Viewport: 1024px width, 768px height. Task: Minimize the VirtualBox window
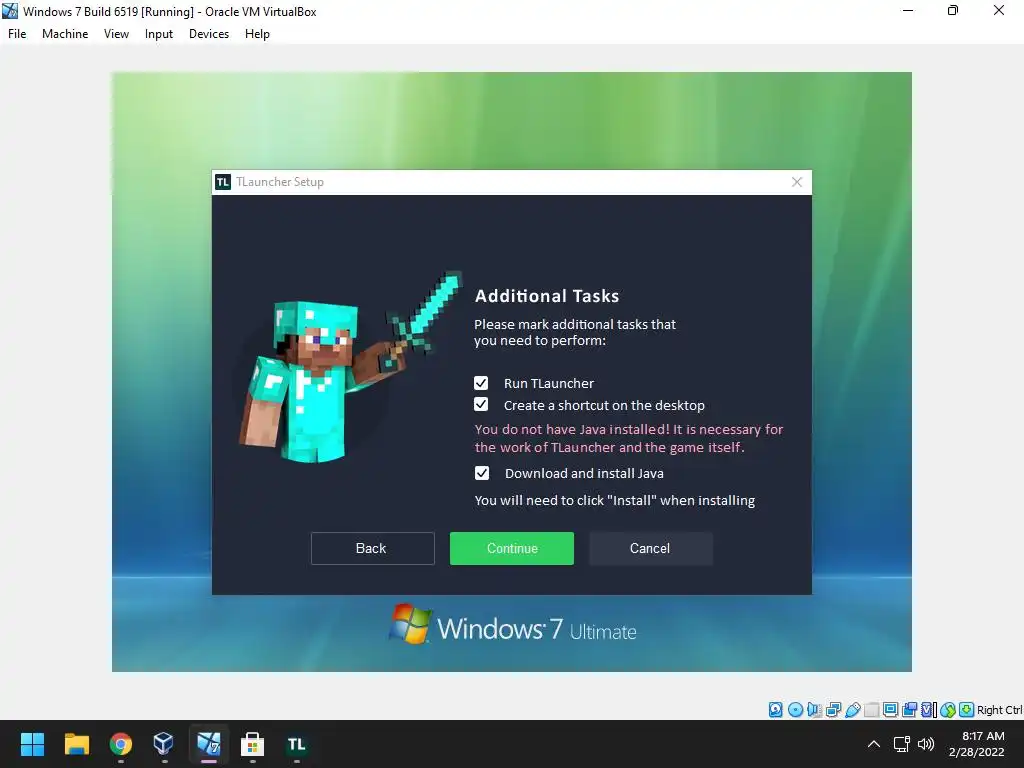pos(908,11)
